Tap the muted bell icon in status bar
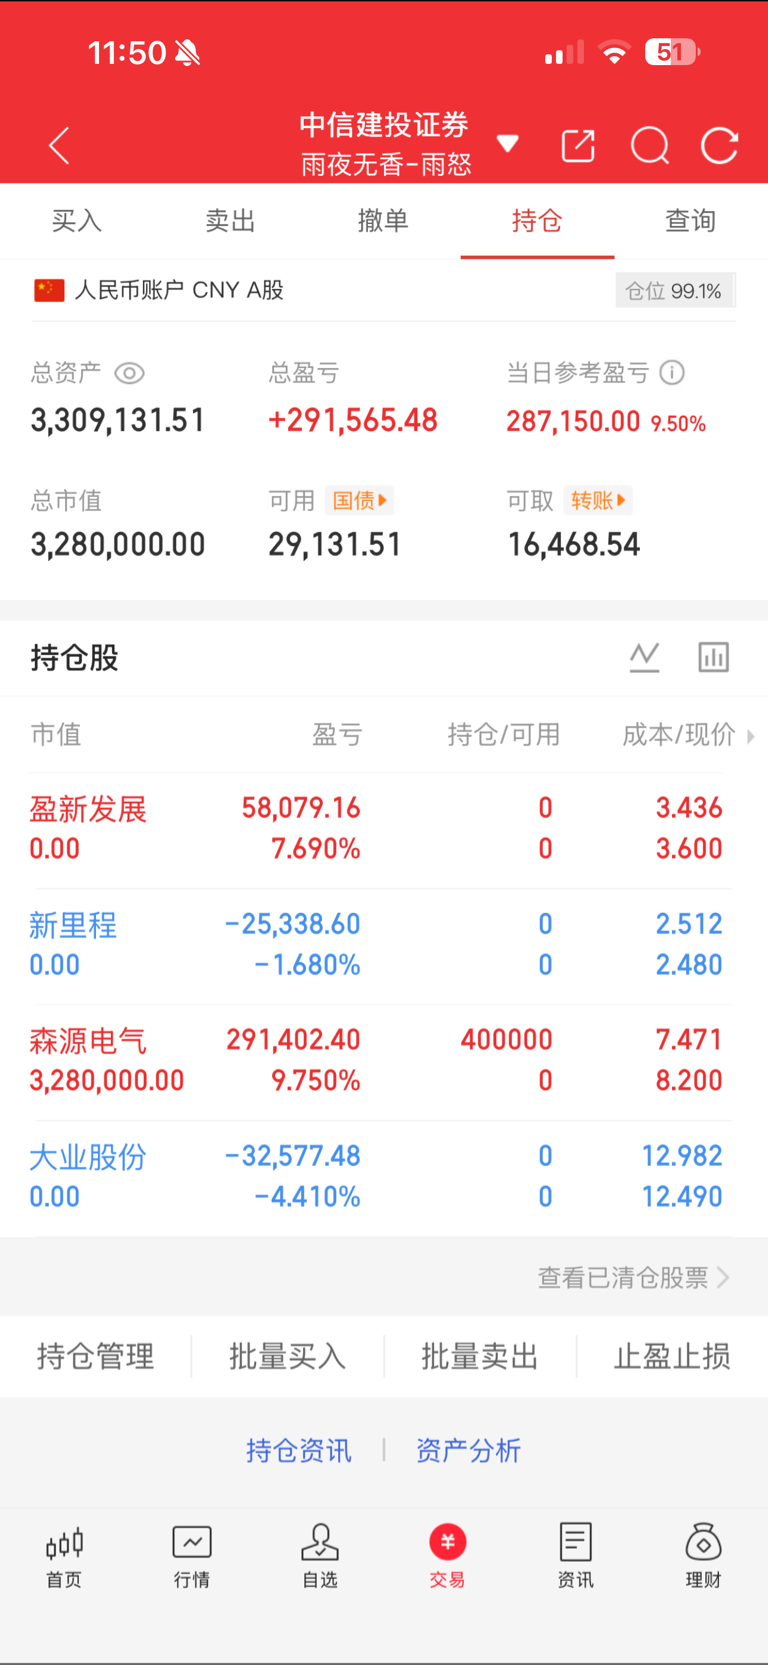Screen dimensions: 768x1665 click(187, 53)
